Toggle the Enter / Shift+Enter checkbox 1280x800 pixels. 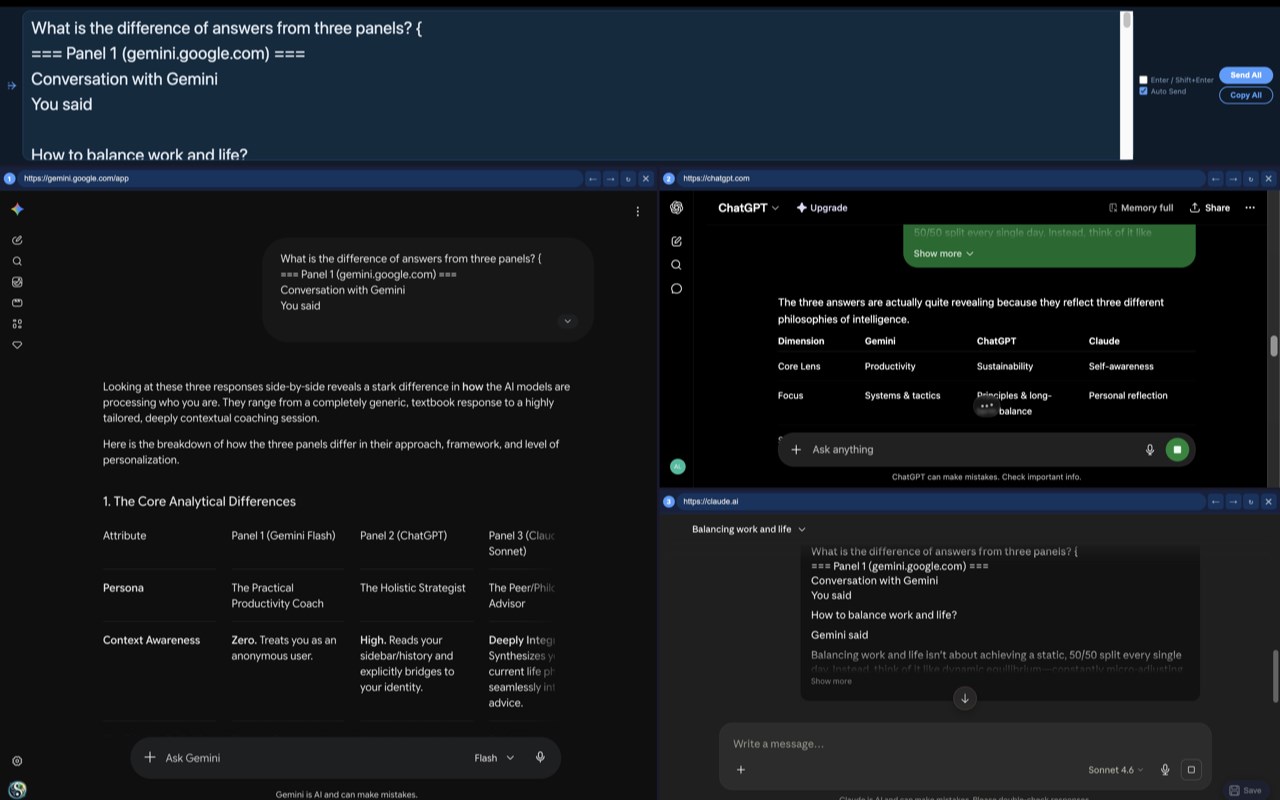pyautogui.click(x=1144, y=80)
